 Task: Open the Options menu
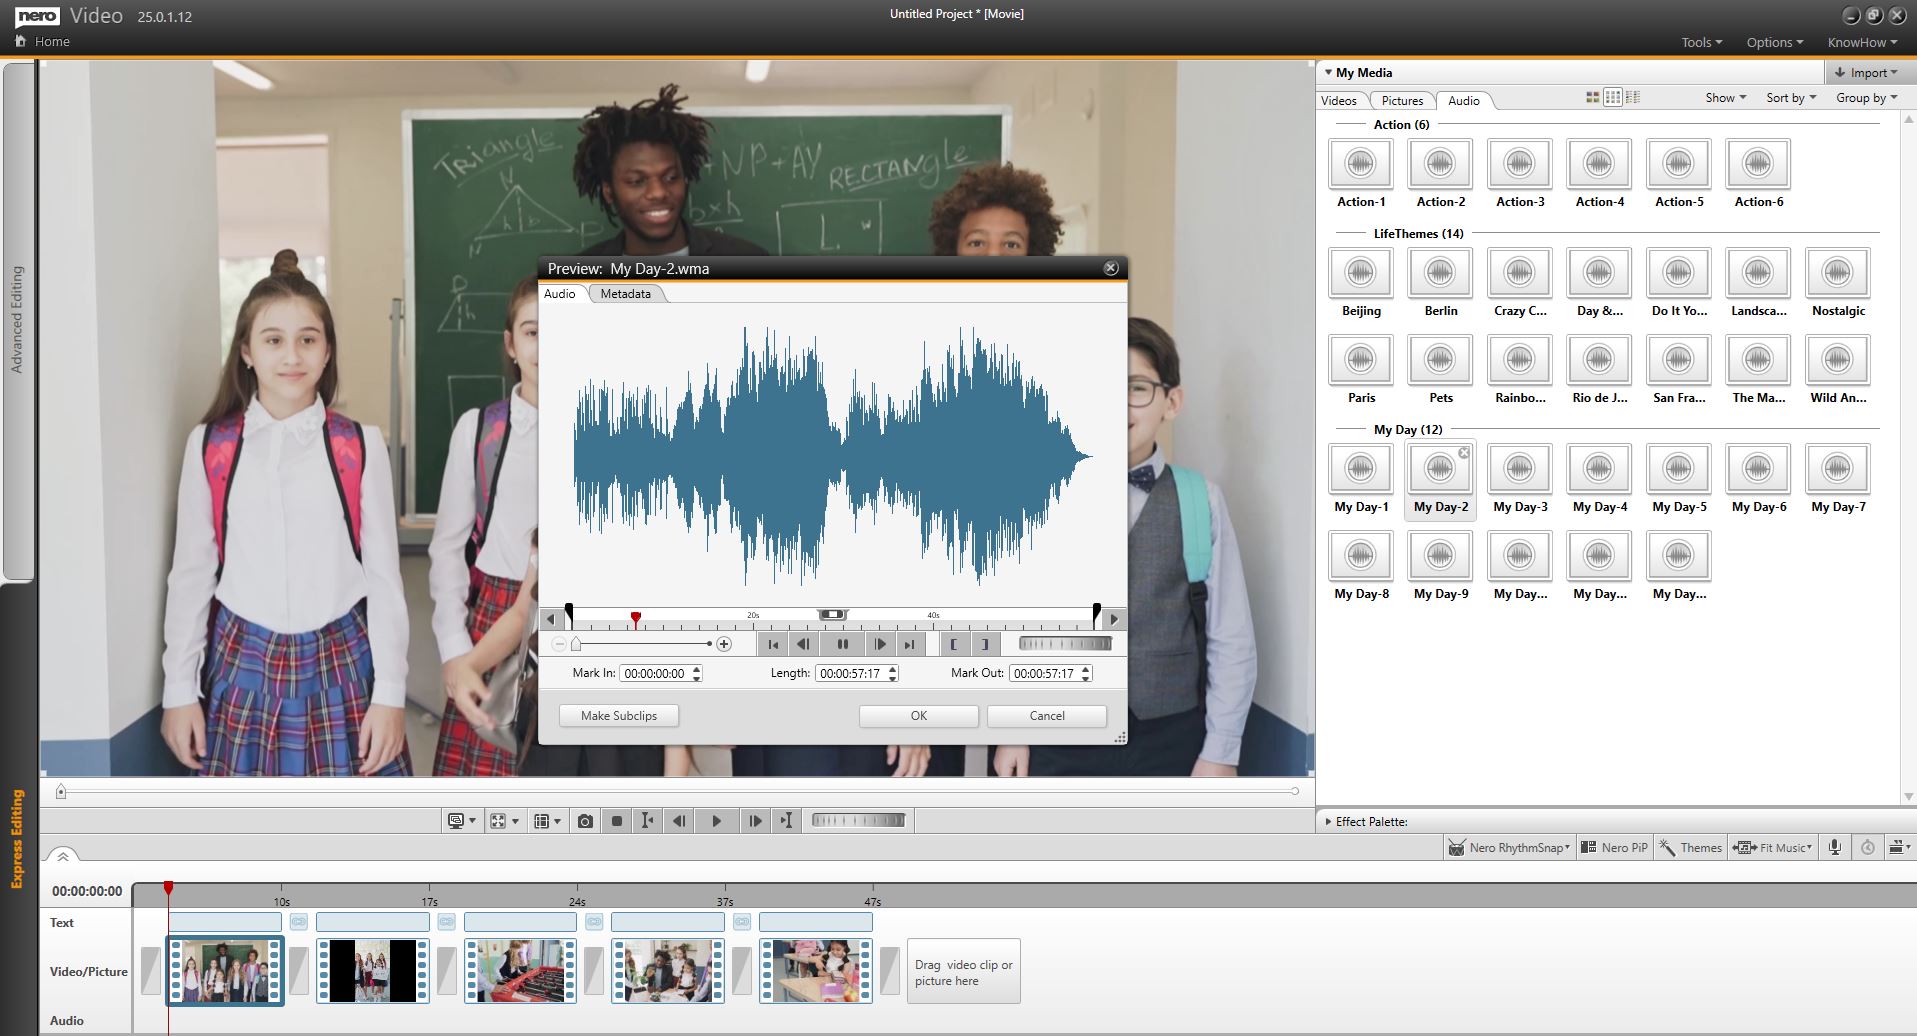tap(1775, 42)
